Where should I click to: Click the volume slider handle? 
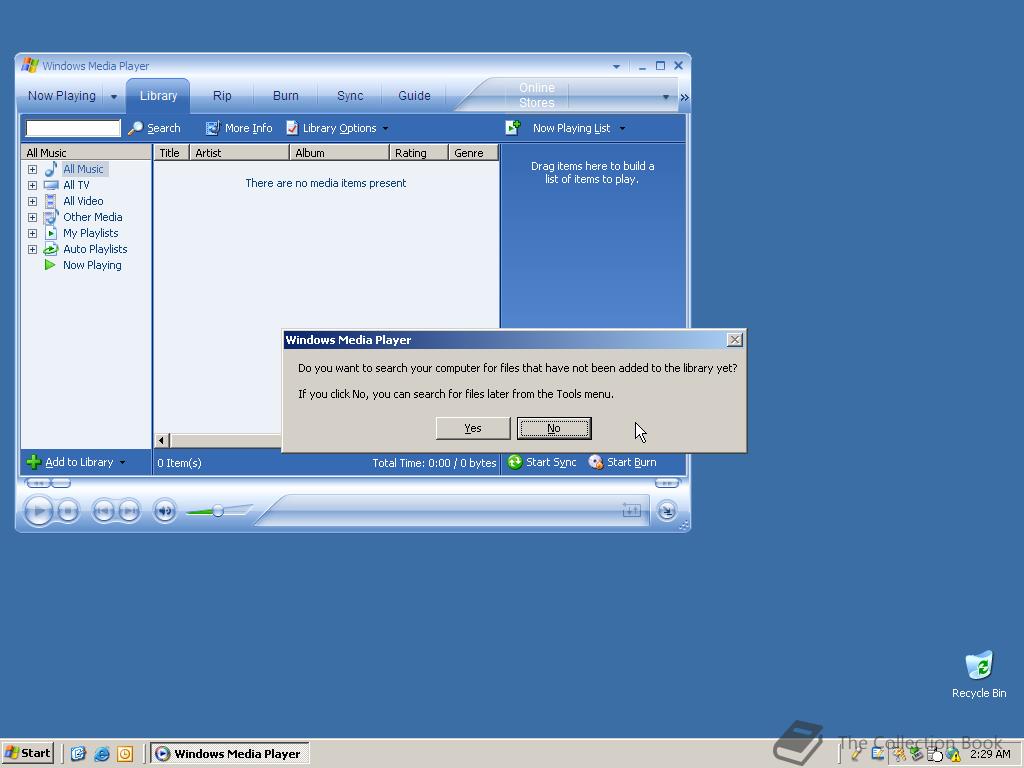pyautogui.click(x=218, y=511)
